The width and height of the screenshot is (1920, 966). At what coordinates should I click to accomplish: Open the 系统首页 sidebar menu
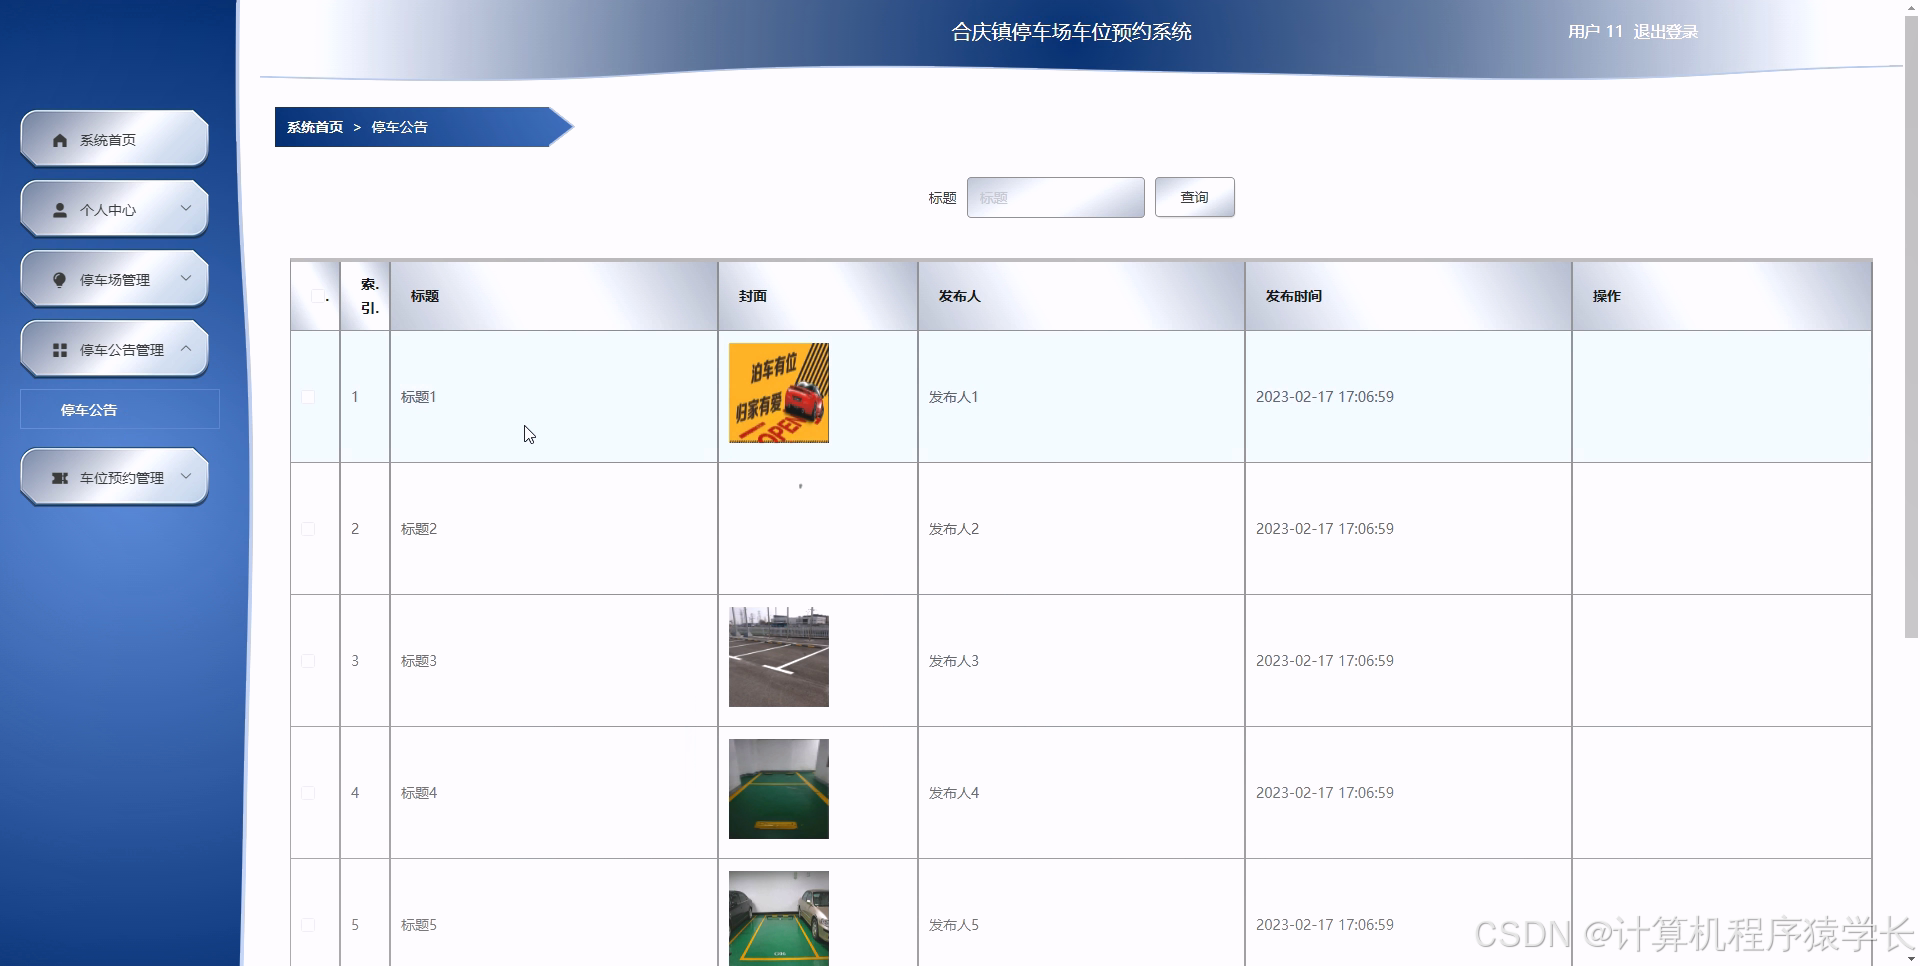click(x=115, y=139)
